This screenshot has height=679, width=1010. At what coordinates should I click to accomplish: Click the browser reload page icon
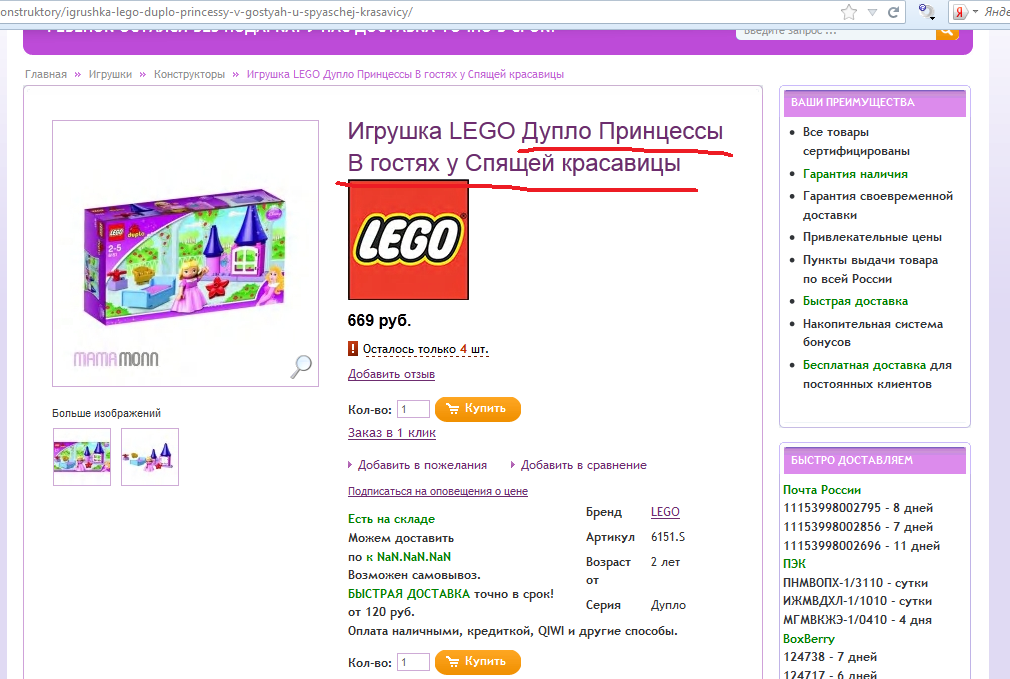pyautogui.click(x=894, y=12)
